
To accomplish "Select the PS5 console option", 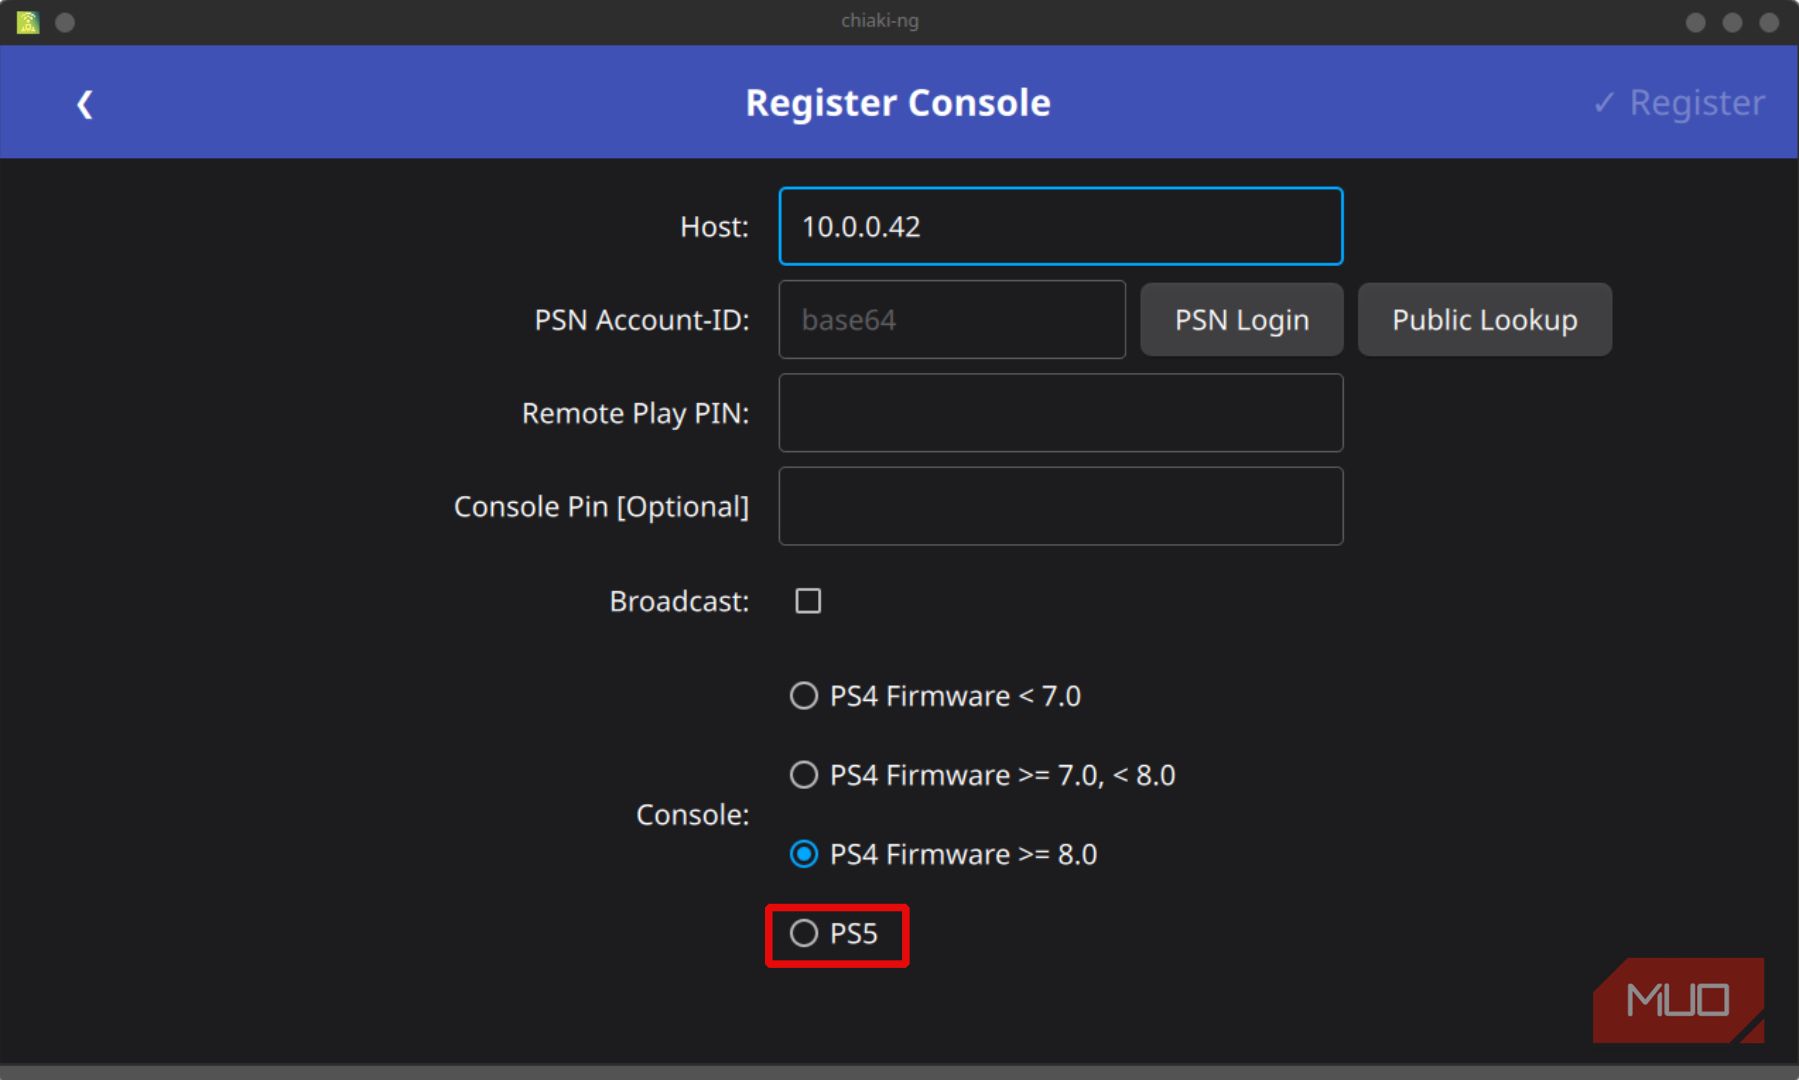I will [x=803, y=934].
